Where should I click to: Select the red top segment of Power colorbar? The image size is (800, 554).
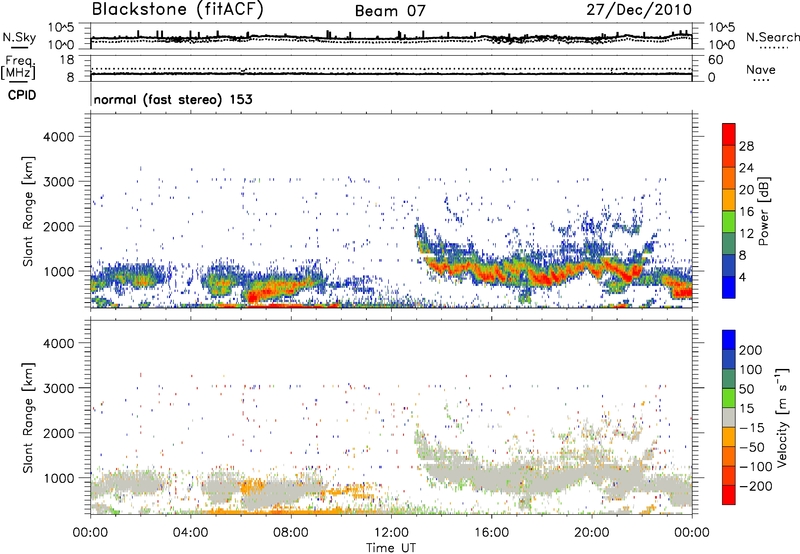729,134
